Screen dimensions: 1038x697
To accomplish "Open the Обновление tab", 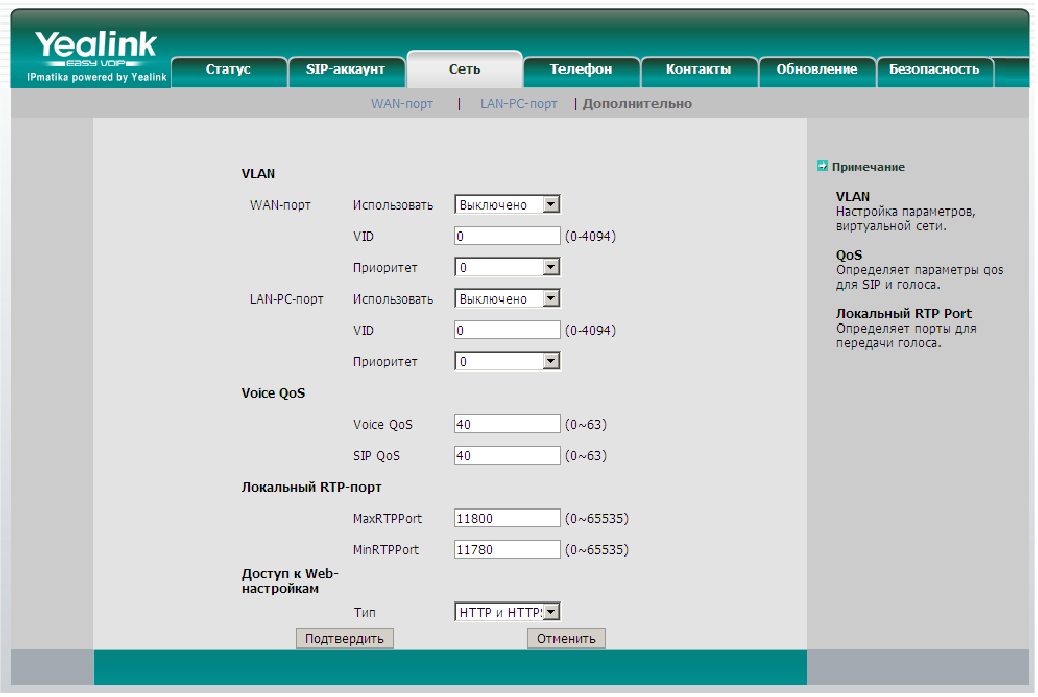I will 816,70.
